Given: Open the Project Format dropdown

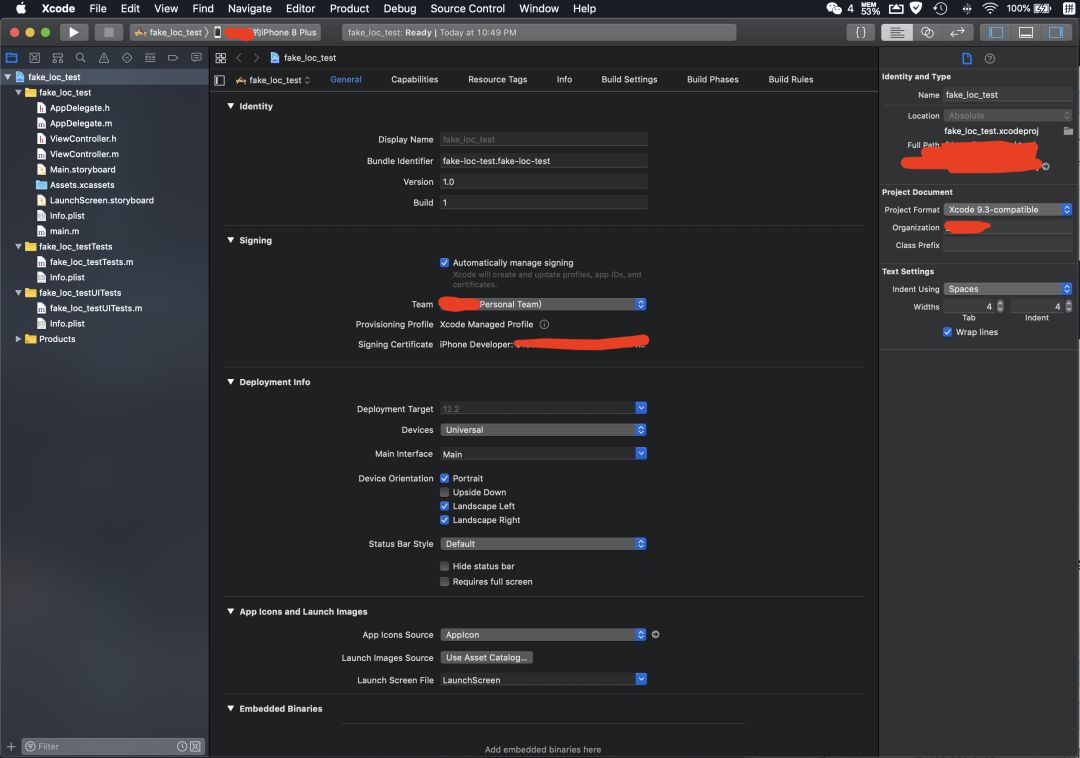Looking at the screenshot, I should pyautogui.click(x=1008, y=209).
